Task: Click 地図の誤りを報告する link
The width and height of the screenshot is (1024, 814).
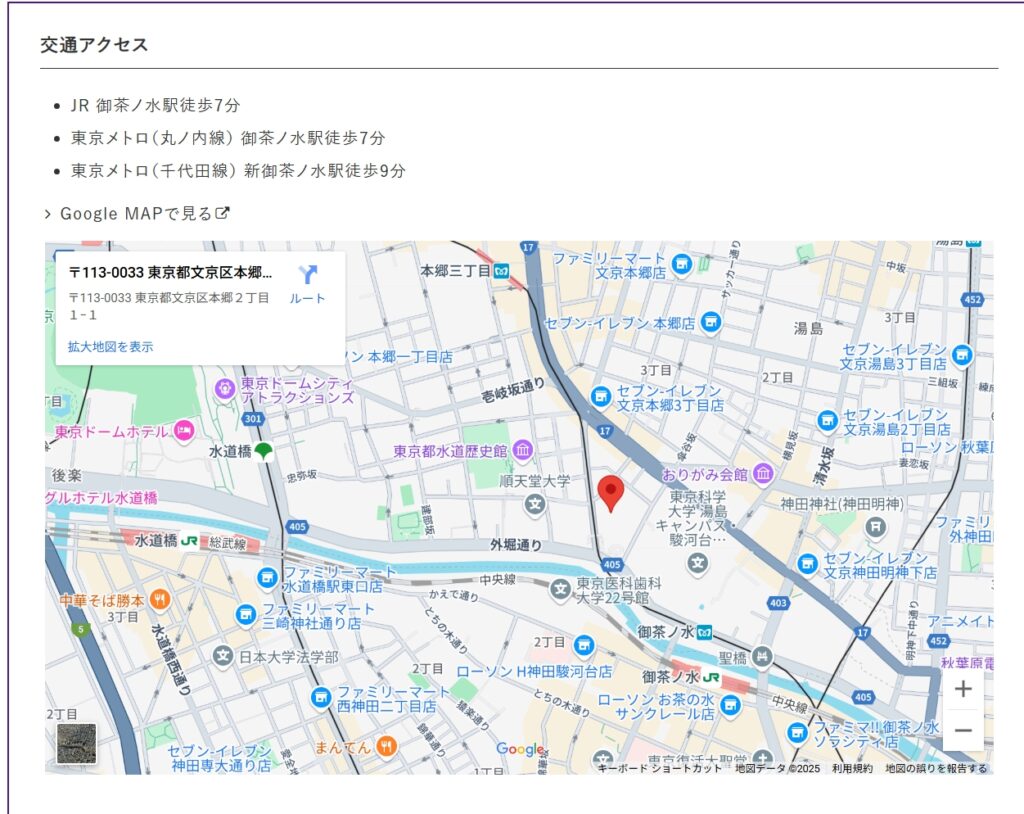Action: tap(936, 768)
